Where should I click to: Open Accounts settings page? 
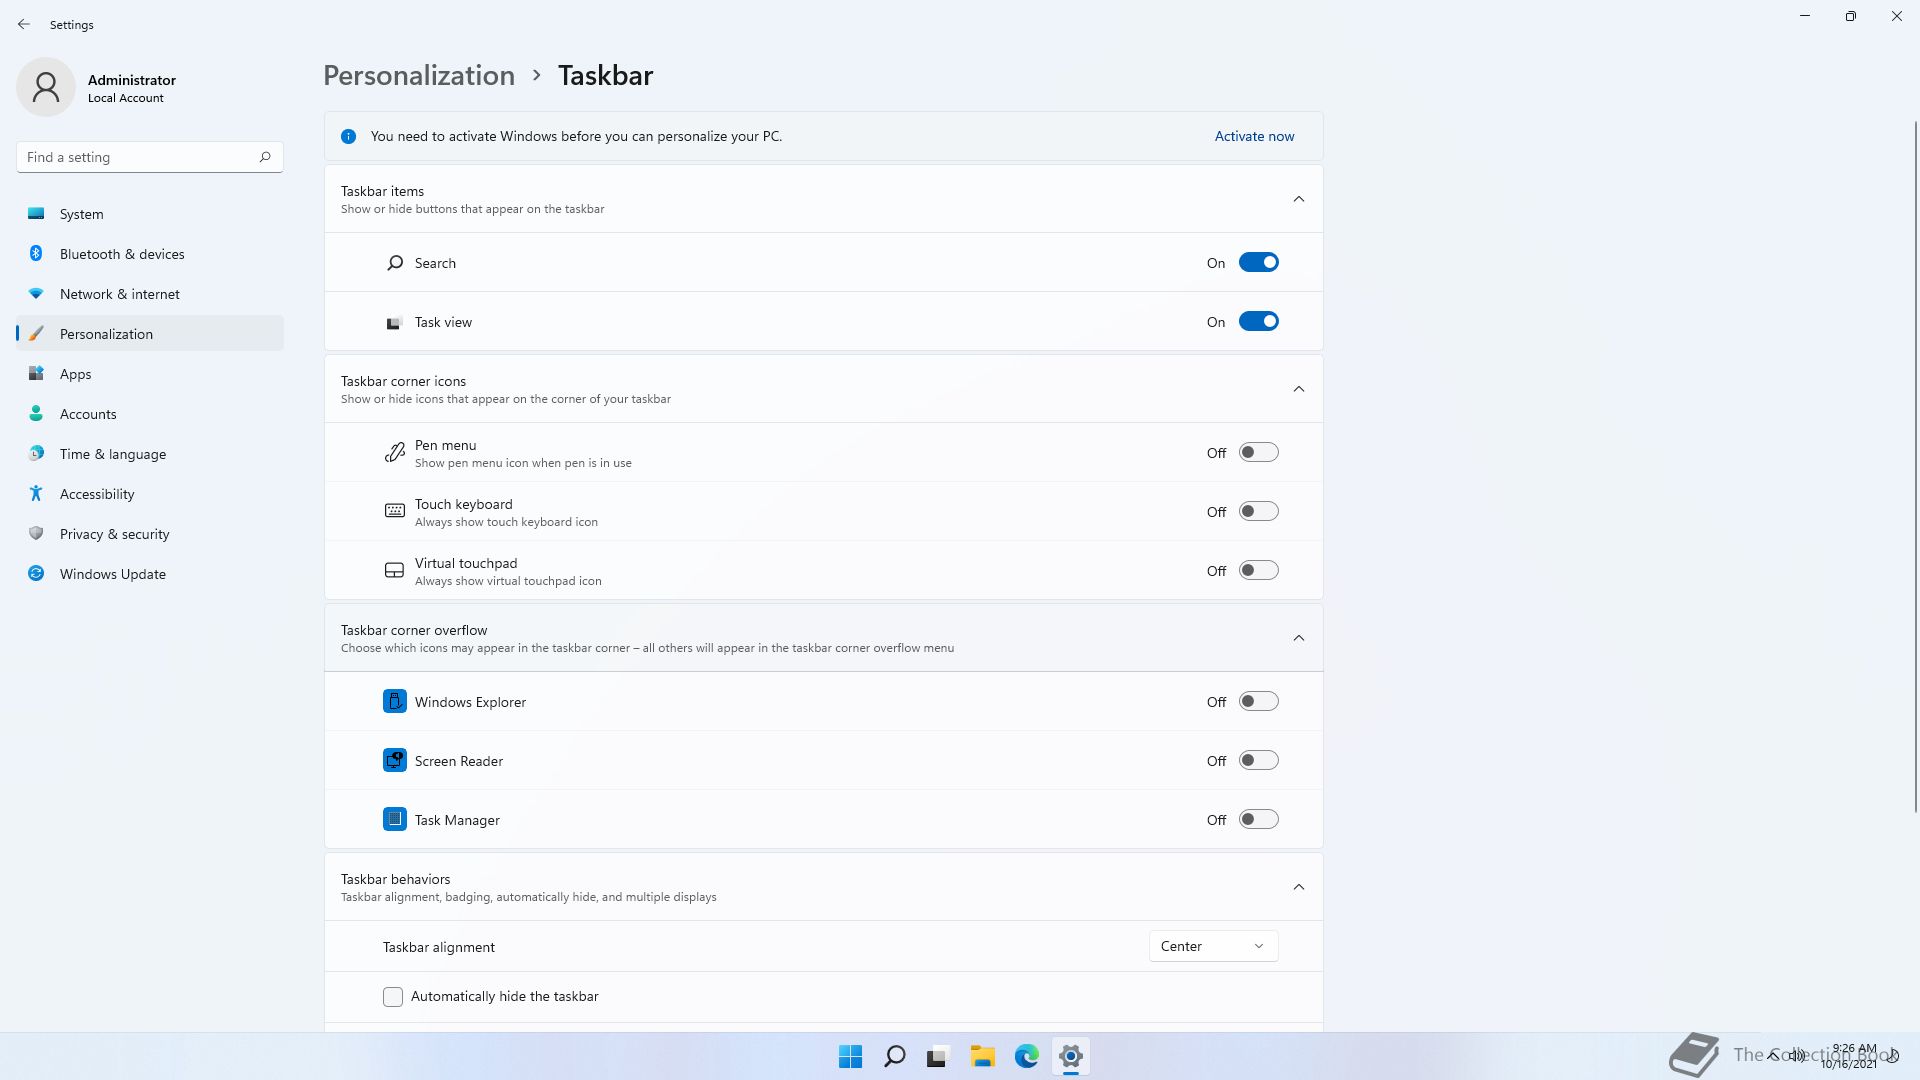(150, 414)
